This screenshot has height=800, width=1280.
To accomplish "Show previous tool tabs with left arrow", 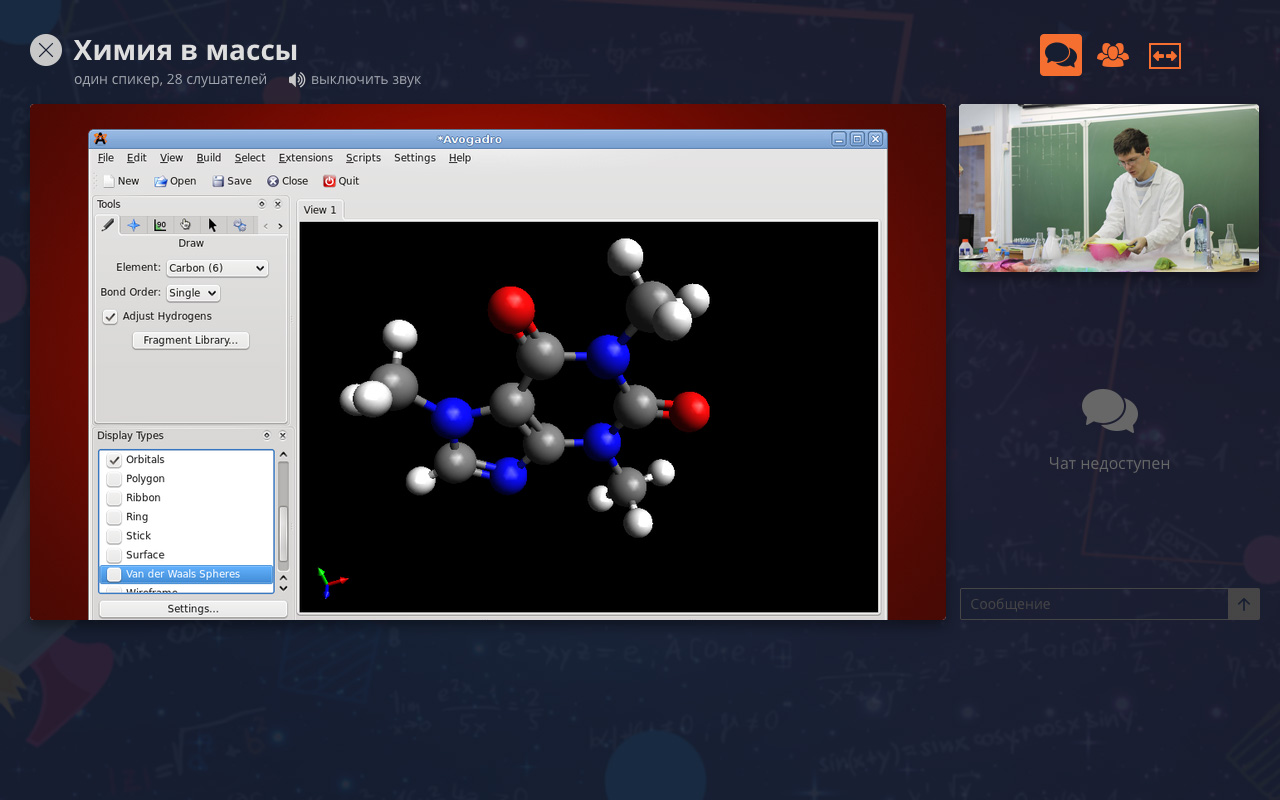I will point(265,226).
